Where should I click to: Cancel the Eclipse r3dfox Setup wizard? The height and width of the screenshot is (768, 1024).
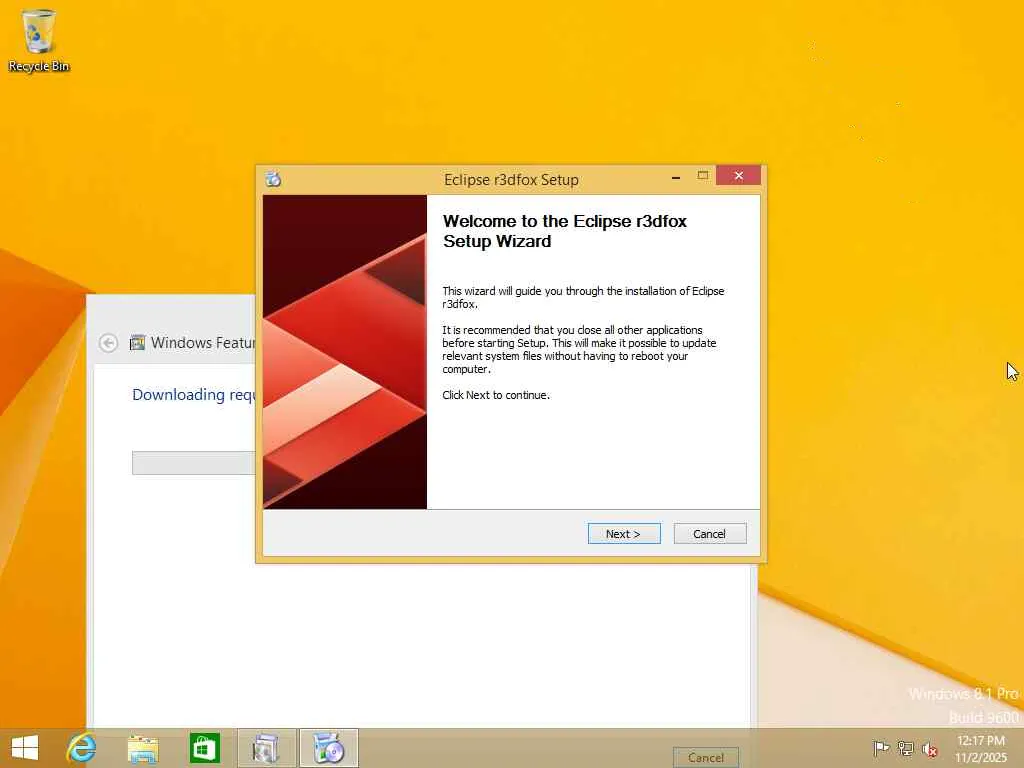(x=710, y=534)
